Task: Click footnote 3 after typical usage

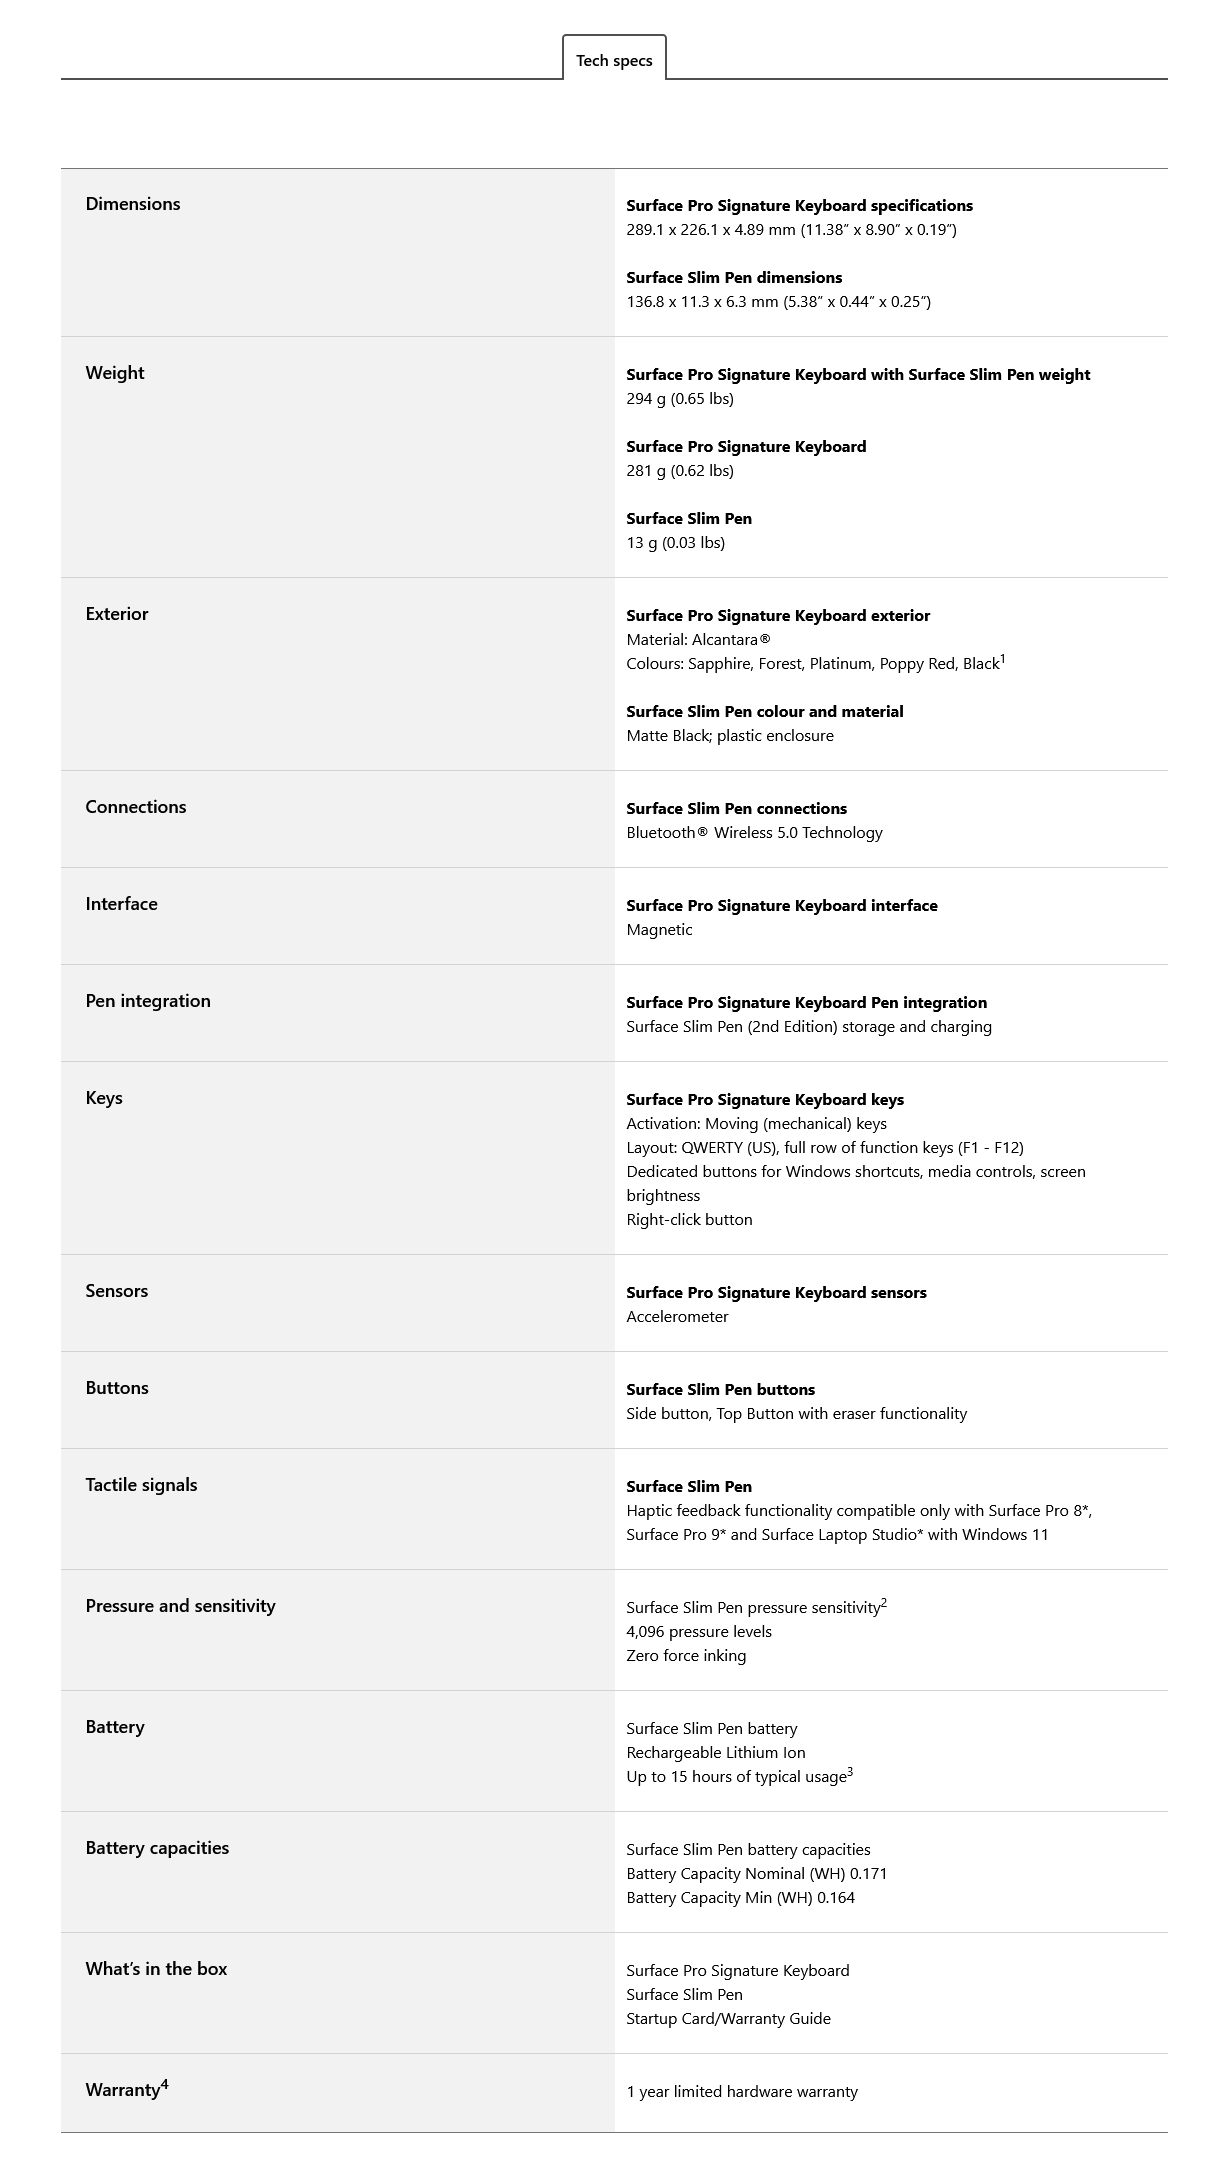Action: (x=850, y=1772)
